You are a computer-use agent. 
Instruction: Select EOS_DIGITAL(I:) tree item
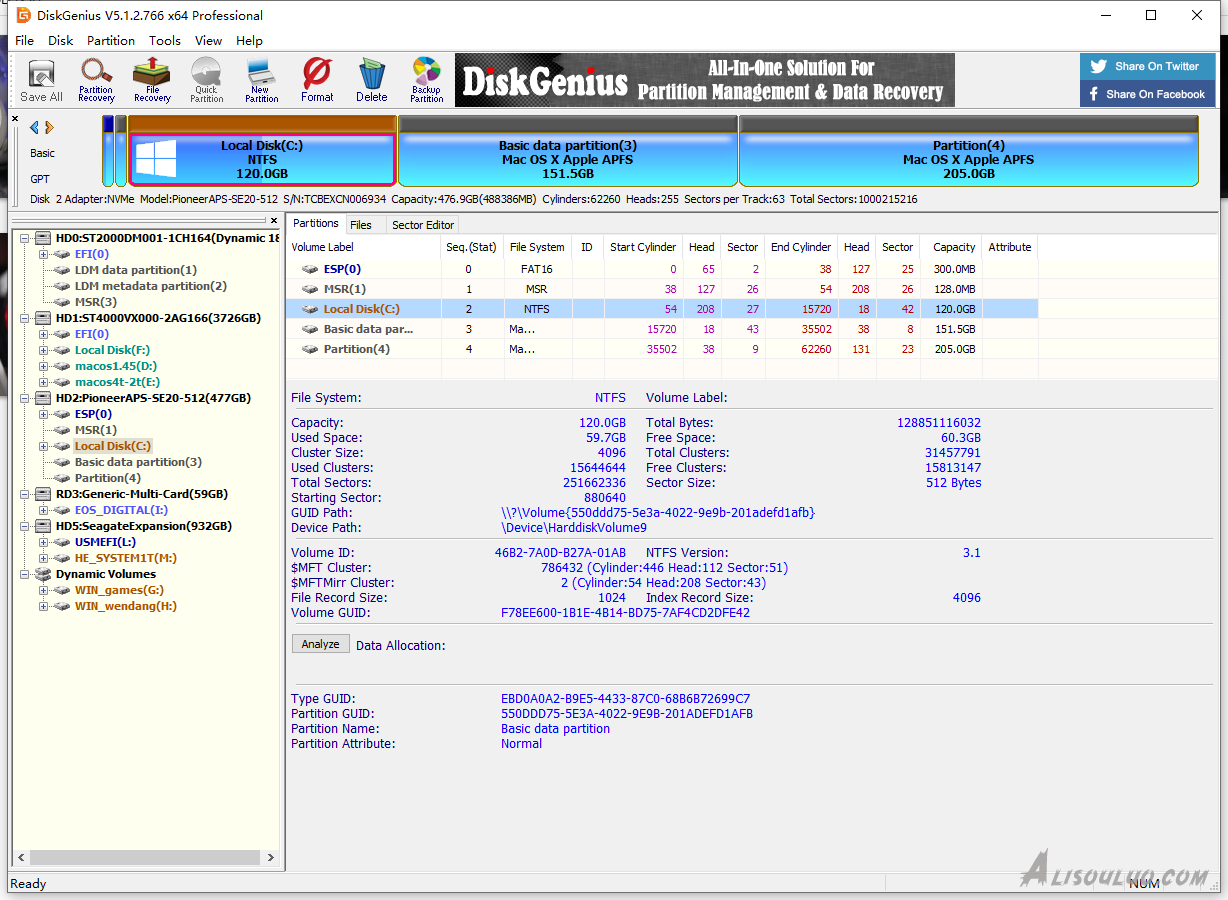click(x=121, y=510)
